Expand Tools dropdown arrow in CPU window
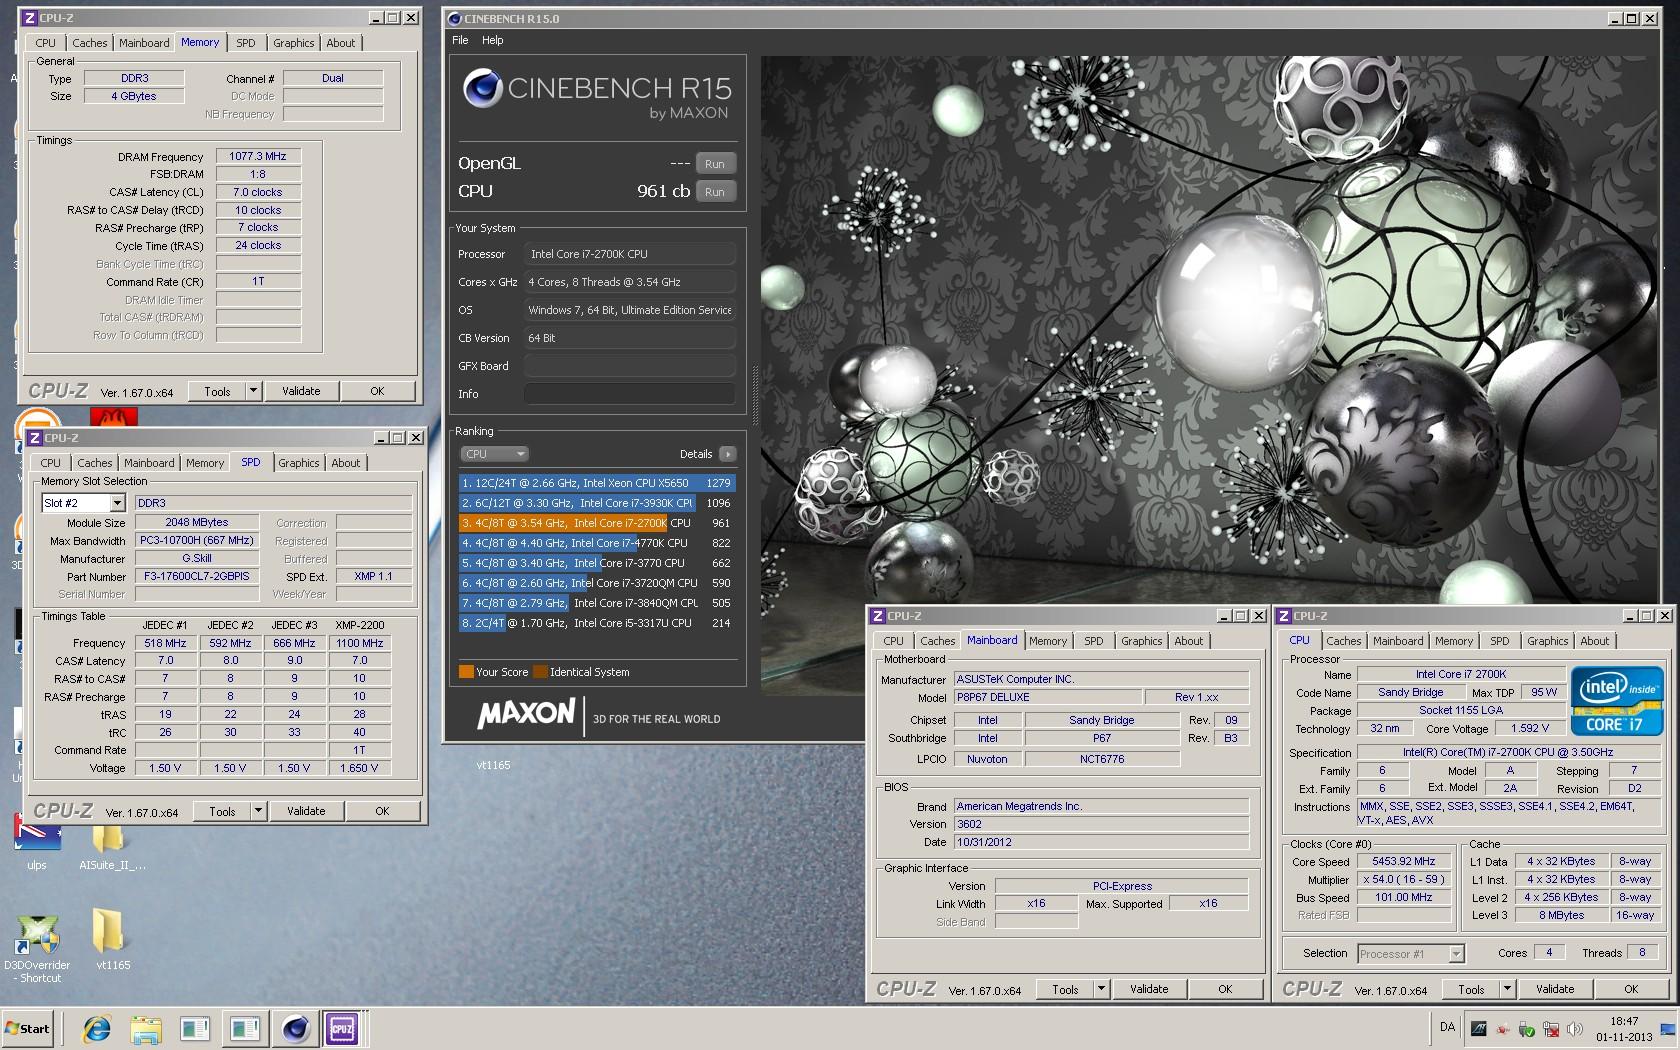Image resolution: width=1680 pixels, height=1050 pixels. (x=1507, y=989)
